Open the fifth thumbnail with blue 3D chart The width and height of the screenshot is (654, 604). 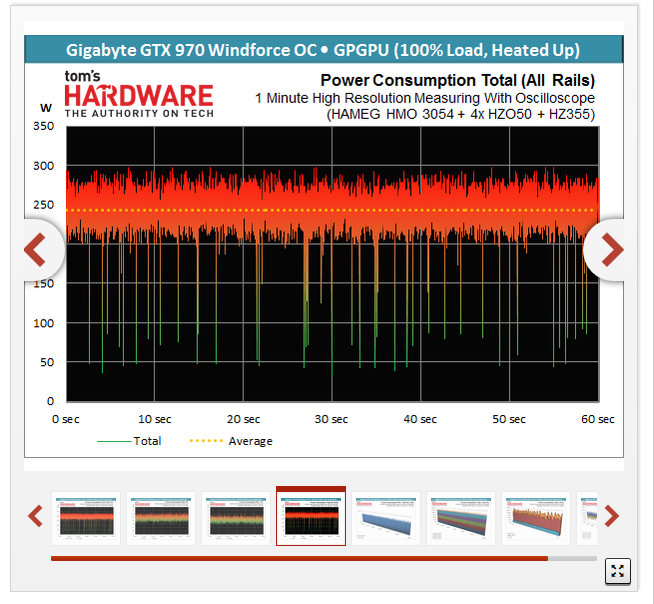[x=386, y=518]
